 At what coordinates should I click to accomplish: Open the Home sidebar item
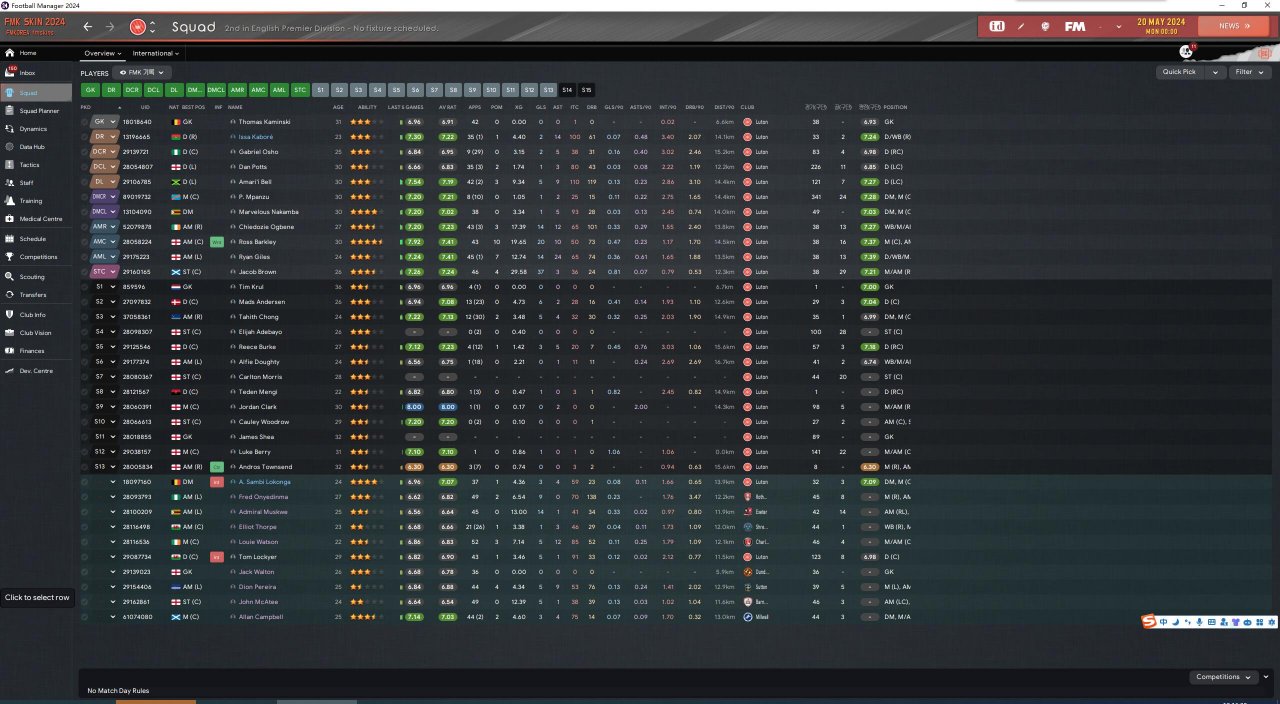point(36,53)
